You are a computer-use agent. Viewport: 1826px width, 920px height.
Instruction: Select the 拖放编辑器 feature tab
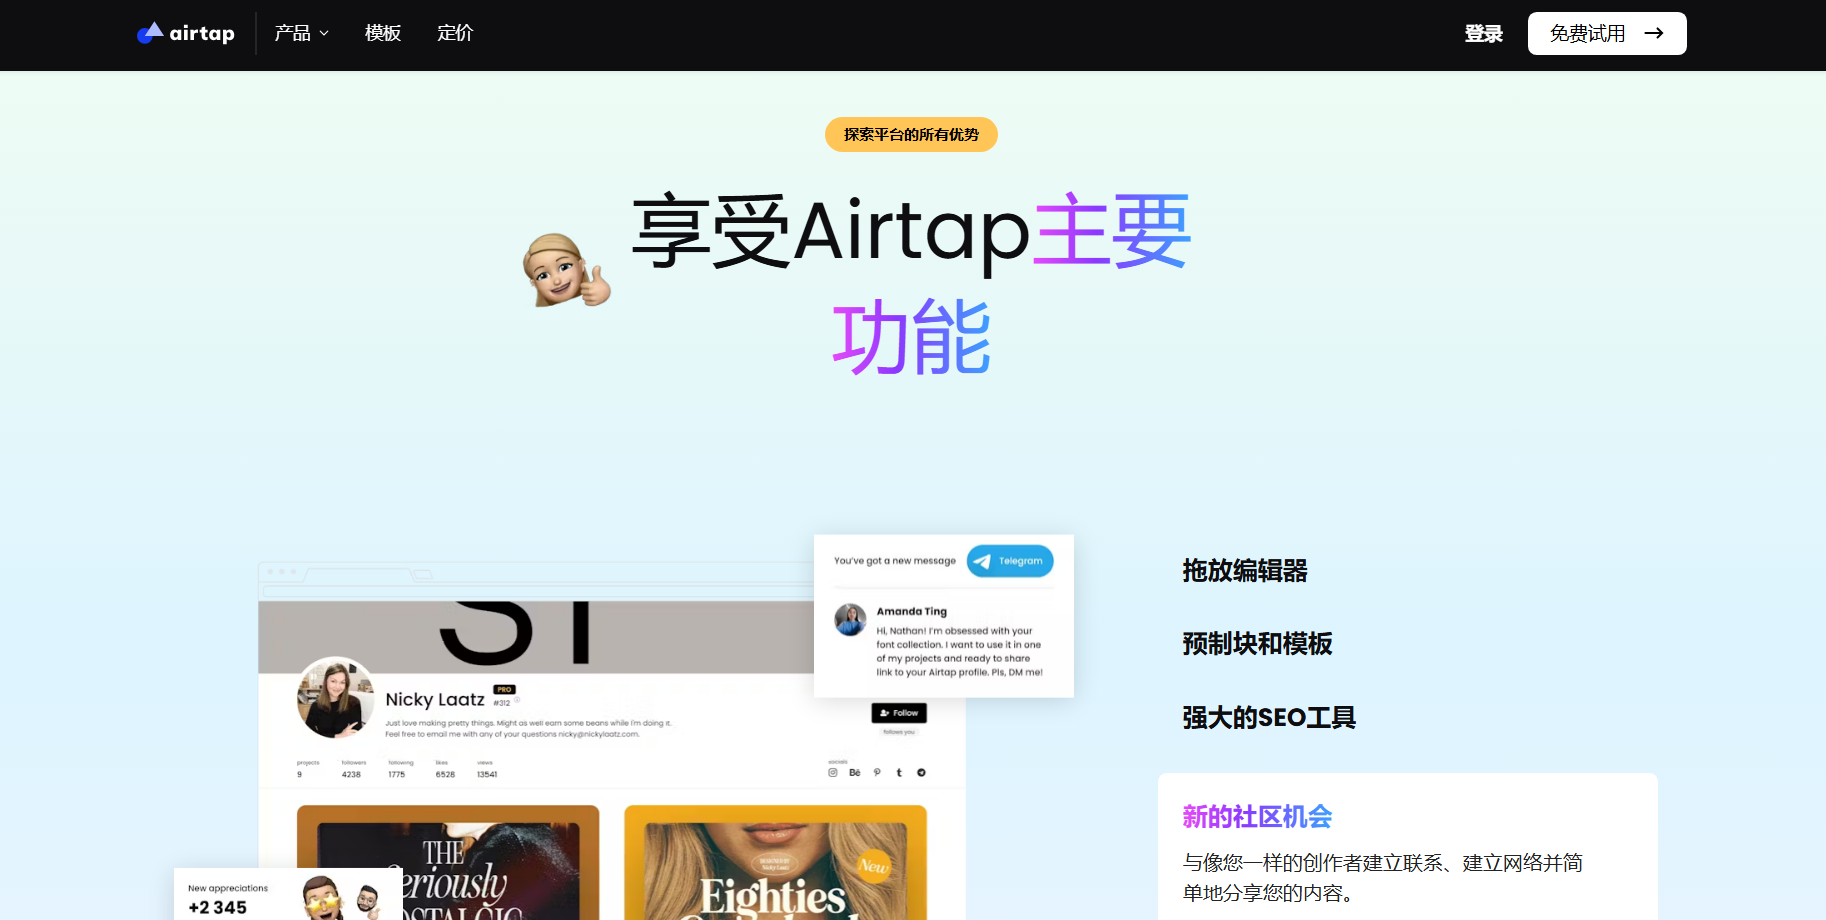click(x=1245, y=571)
